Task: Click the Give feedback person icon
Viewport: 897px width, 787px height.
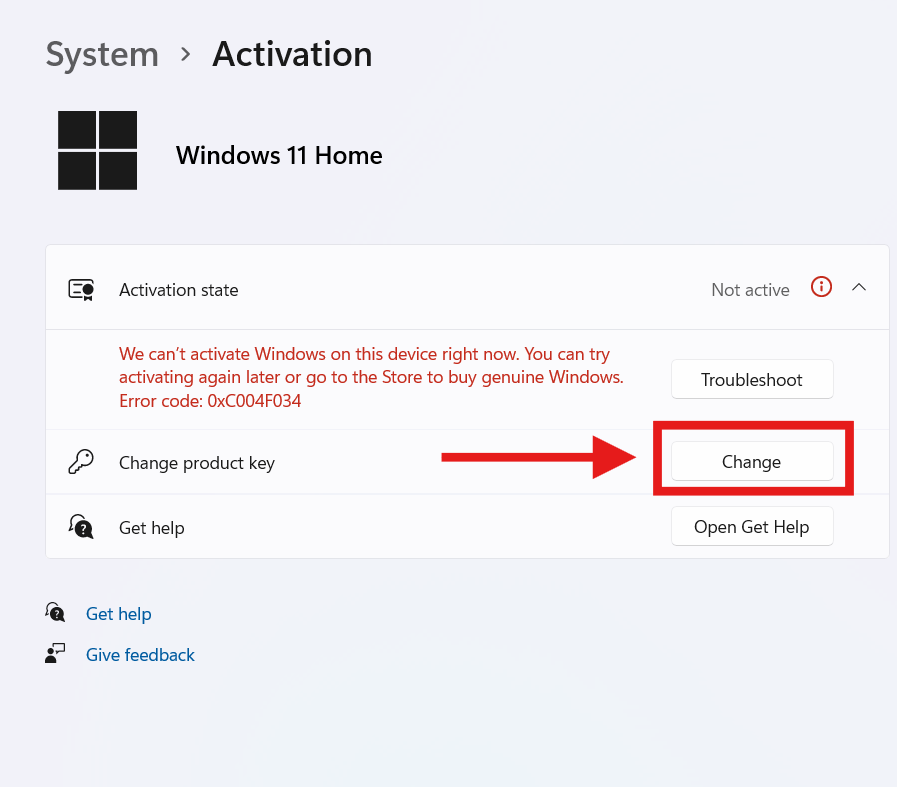Action: tap(55, 653)
